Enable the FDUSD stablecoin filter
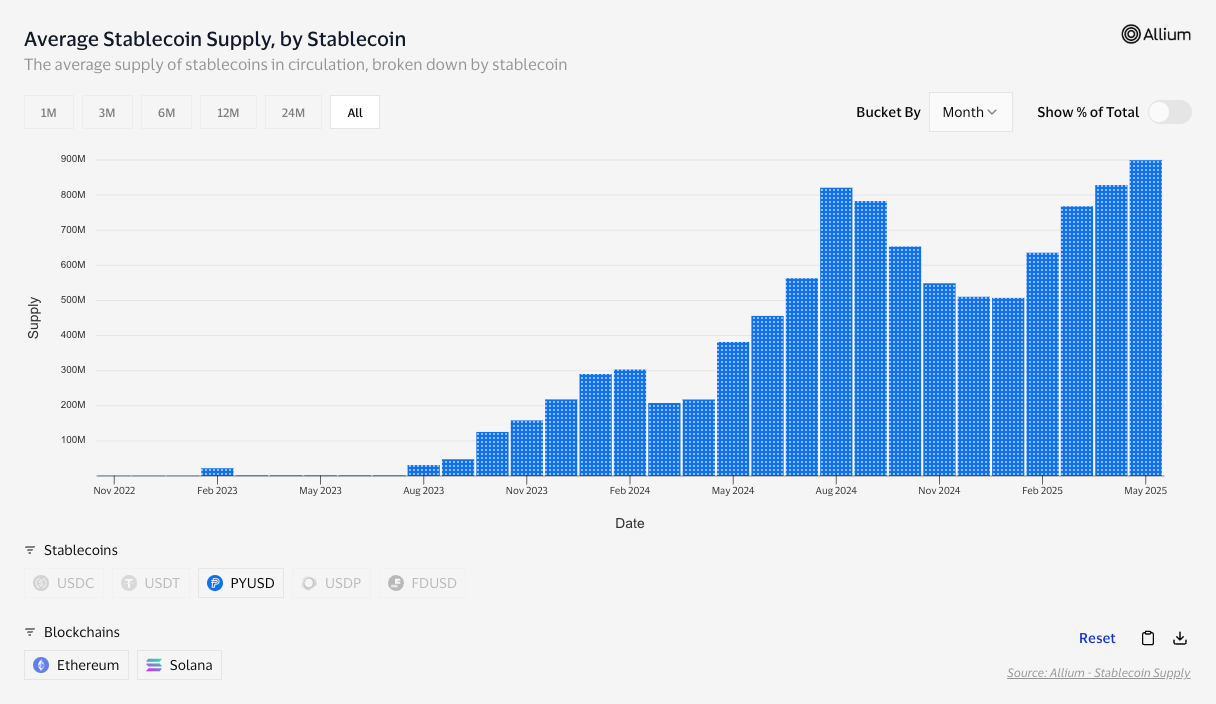Viewport: 1216px width, 704px height. pyautogui.click(x=423, y=583)
